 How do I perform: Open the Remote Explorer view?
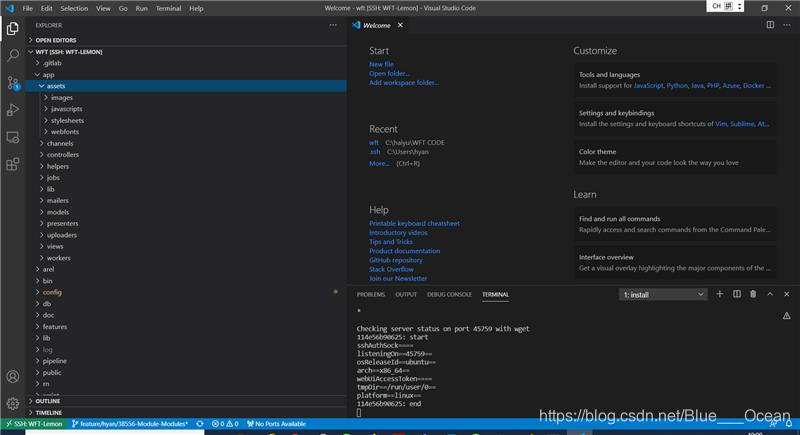(13, 137)
